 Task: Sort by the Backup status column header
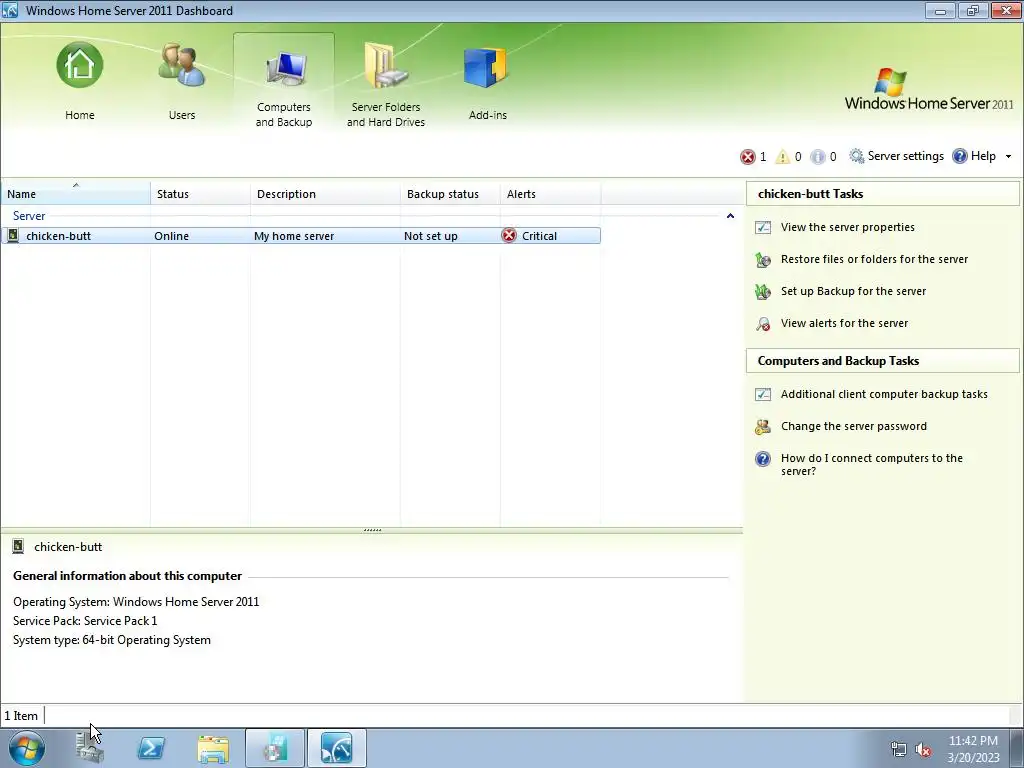[x=450, y=194]
